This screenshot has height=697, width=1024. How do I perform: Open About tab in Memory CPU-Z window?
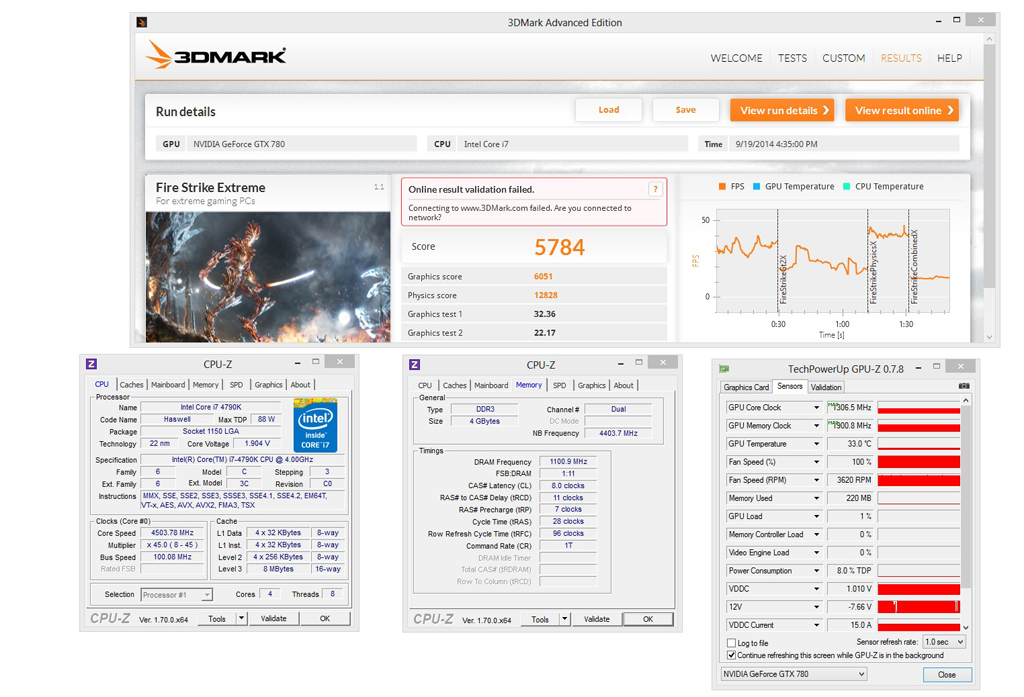(x=624, y=385)
